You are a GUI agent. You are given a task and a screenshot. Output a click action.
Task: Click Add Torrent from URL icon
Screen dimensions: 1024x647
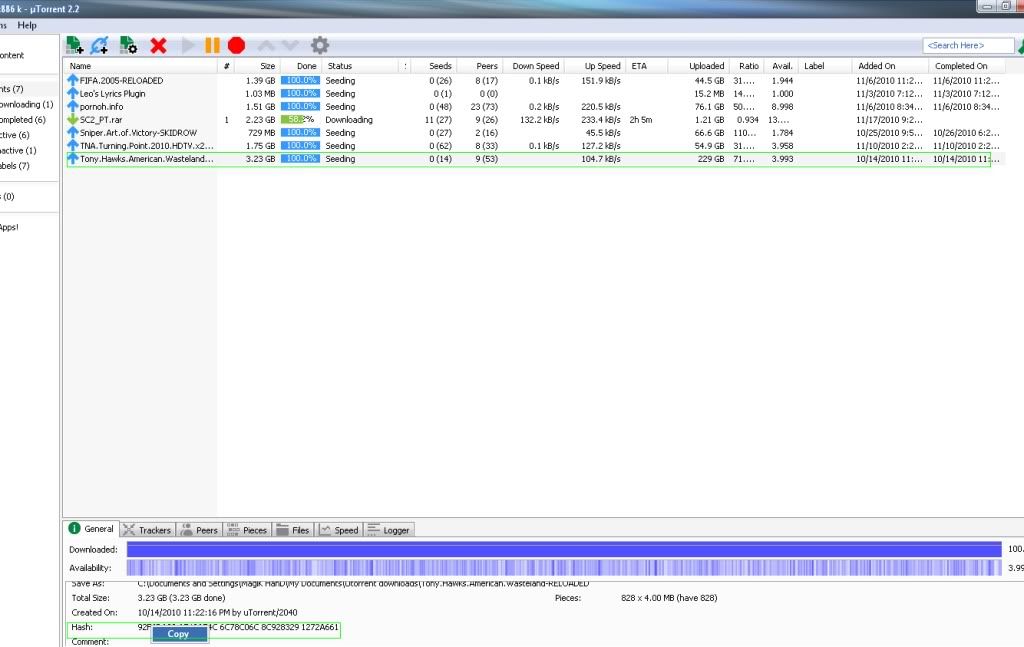tap(101, 45)
